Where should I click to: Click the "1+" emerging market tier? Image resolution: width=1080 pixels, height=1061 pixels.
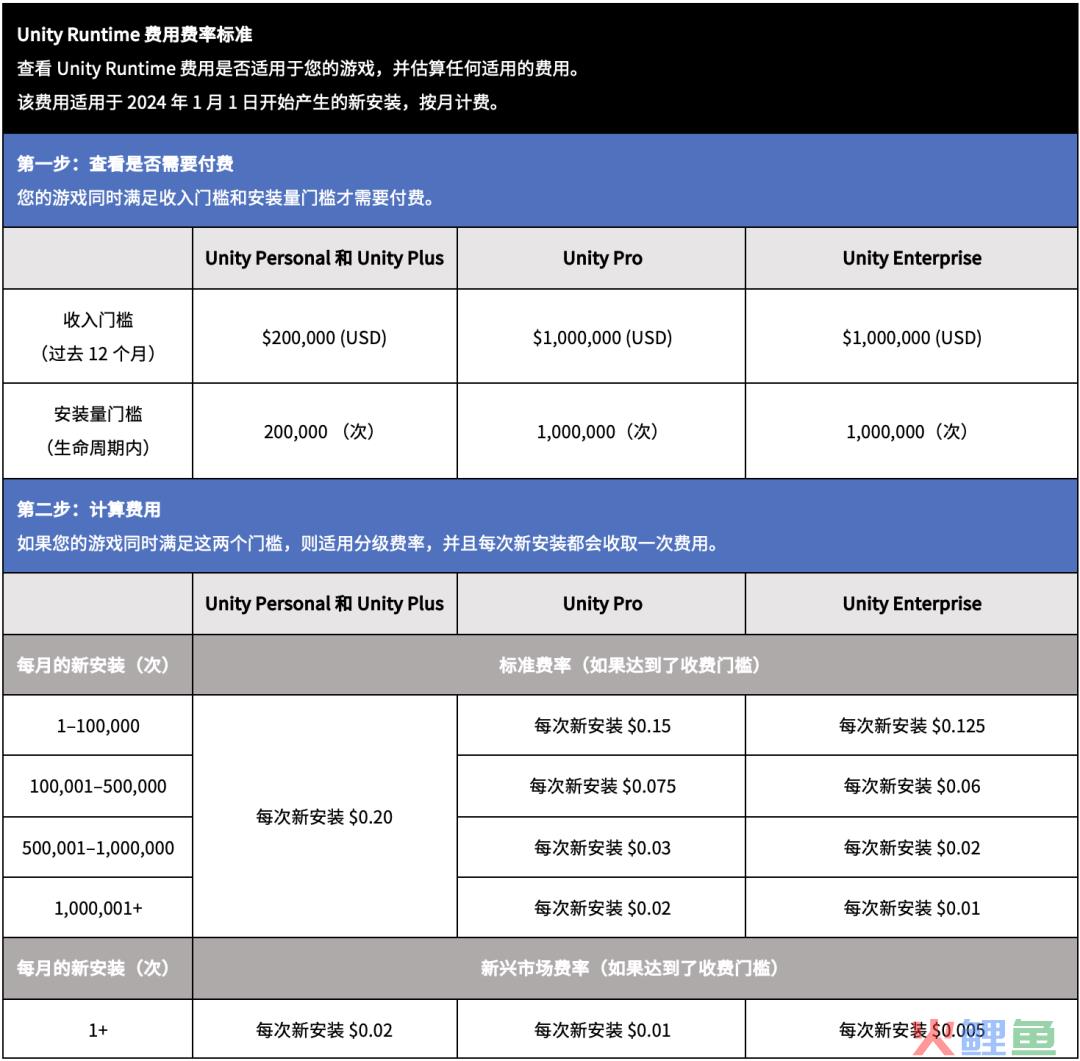pyautogui.click(x=98, y=1030)
